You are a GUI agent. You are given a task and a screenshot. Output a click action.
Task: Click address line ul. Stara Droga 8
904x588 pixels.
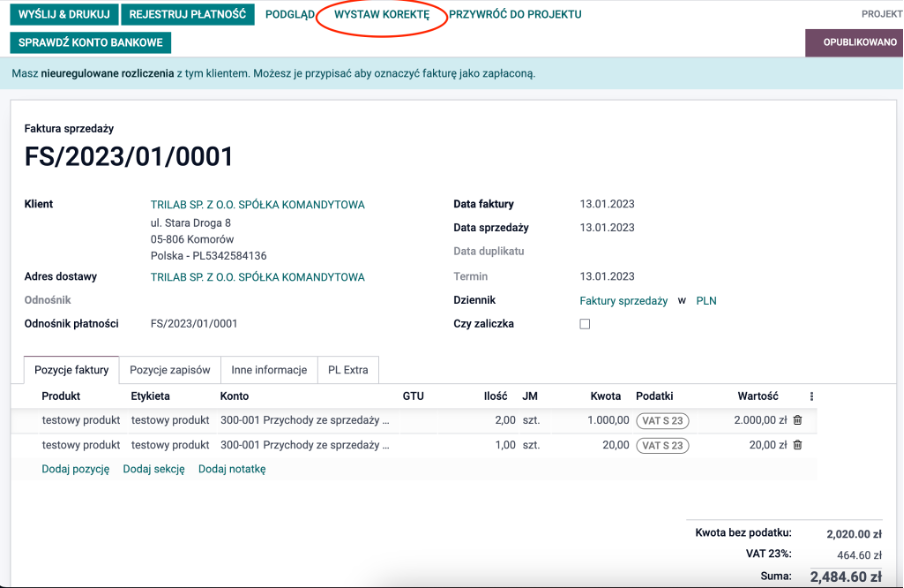190,223
